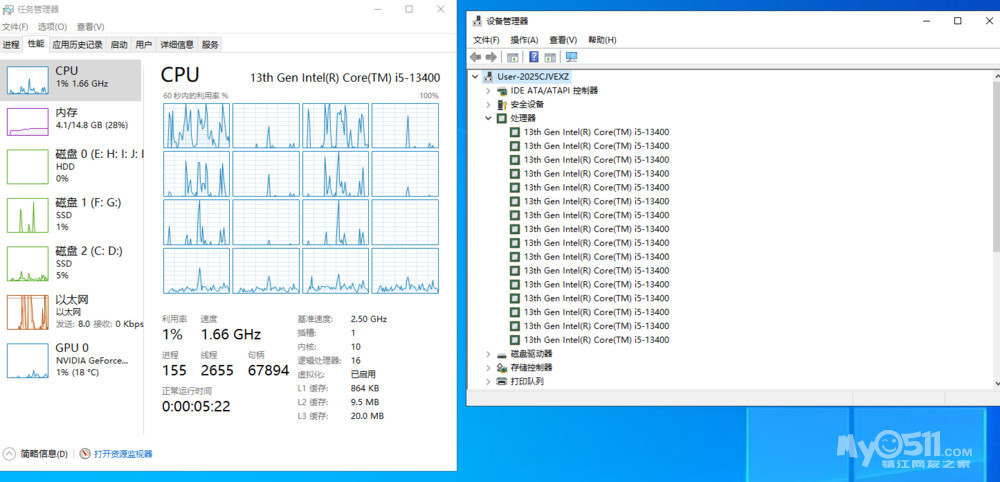Expand the IDE ATA/ATAPI 控制器 node
Viewport: 1000px width, 482px height.
488,90
